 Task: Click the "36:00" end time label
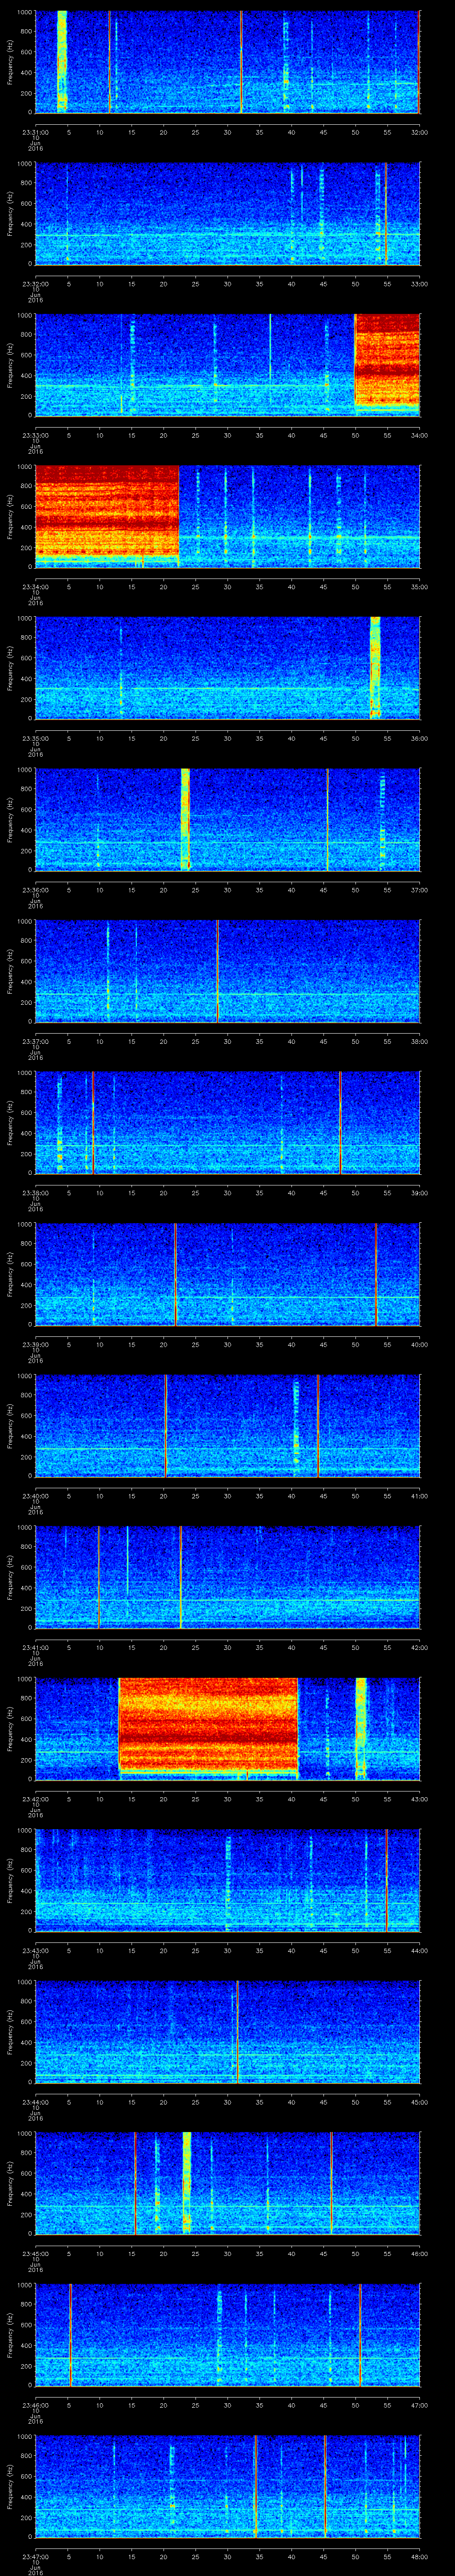coord(419,738)
